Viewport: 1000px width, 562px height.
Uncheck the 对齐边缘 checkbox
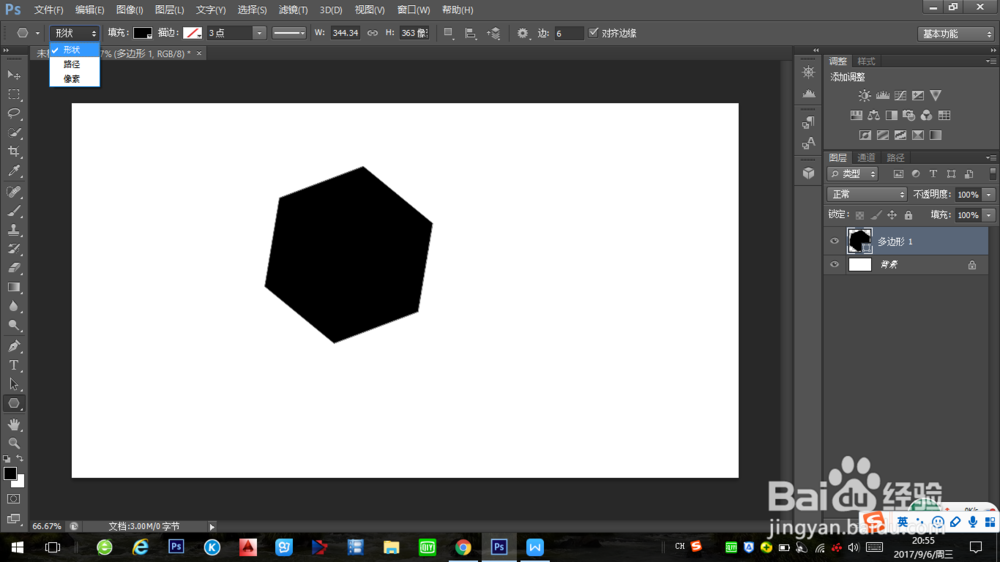tap(594, 33)
